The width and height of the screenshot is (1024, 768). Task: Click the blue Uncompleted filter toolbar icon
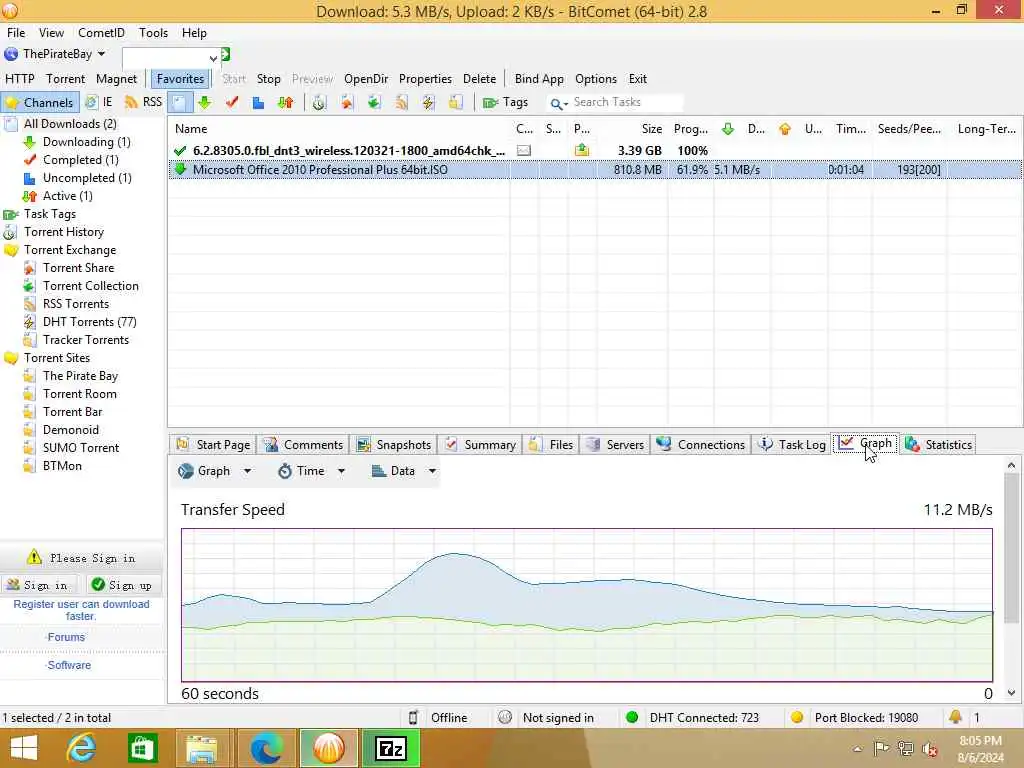pos(259,103)
